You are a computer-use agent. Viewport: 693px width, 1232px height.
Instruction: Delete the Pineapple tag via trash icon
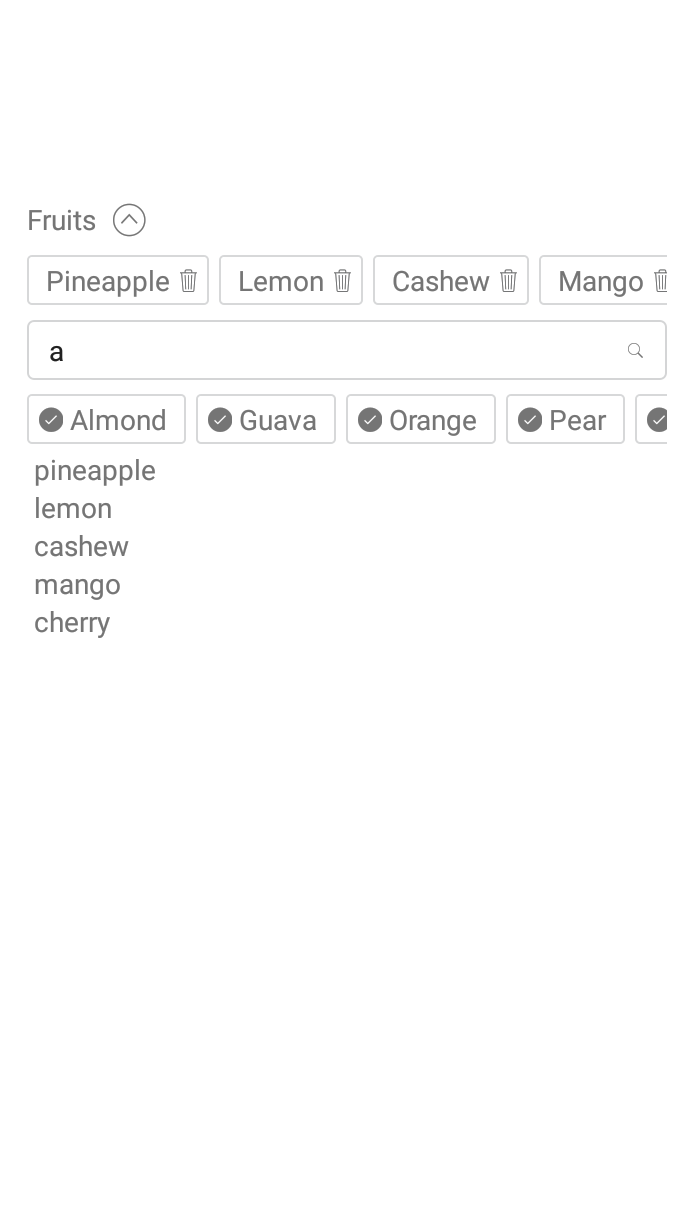click(x=188, y=281)
